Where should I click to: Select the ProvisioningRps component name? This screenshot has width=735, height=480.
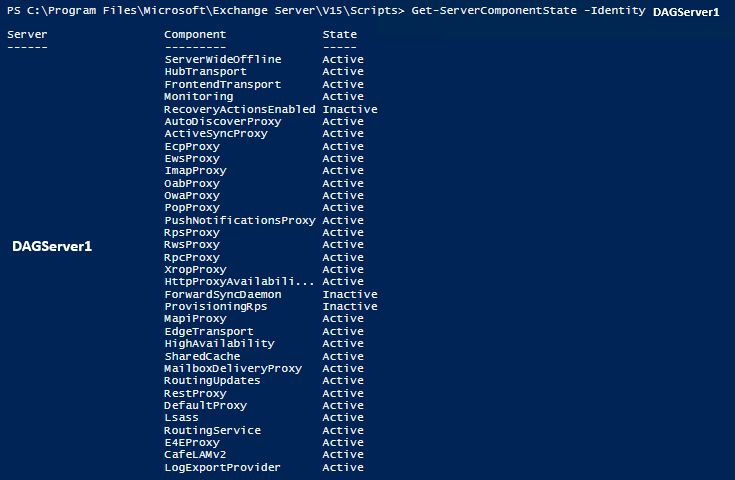click(x=216, y=307)
